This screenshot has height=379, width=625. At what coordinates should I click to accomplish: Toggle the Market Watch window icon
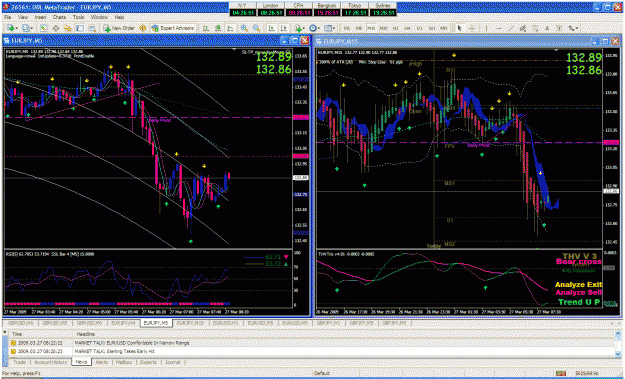(43, 28)
